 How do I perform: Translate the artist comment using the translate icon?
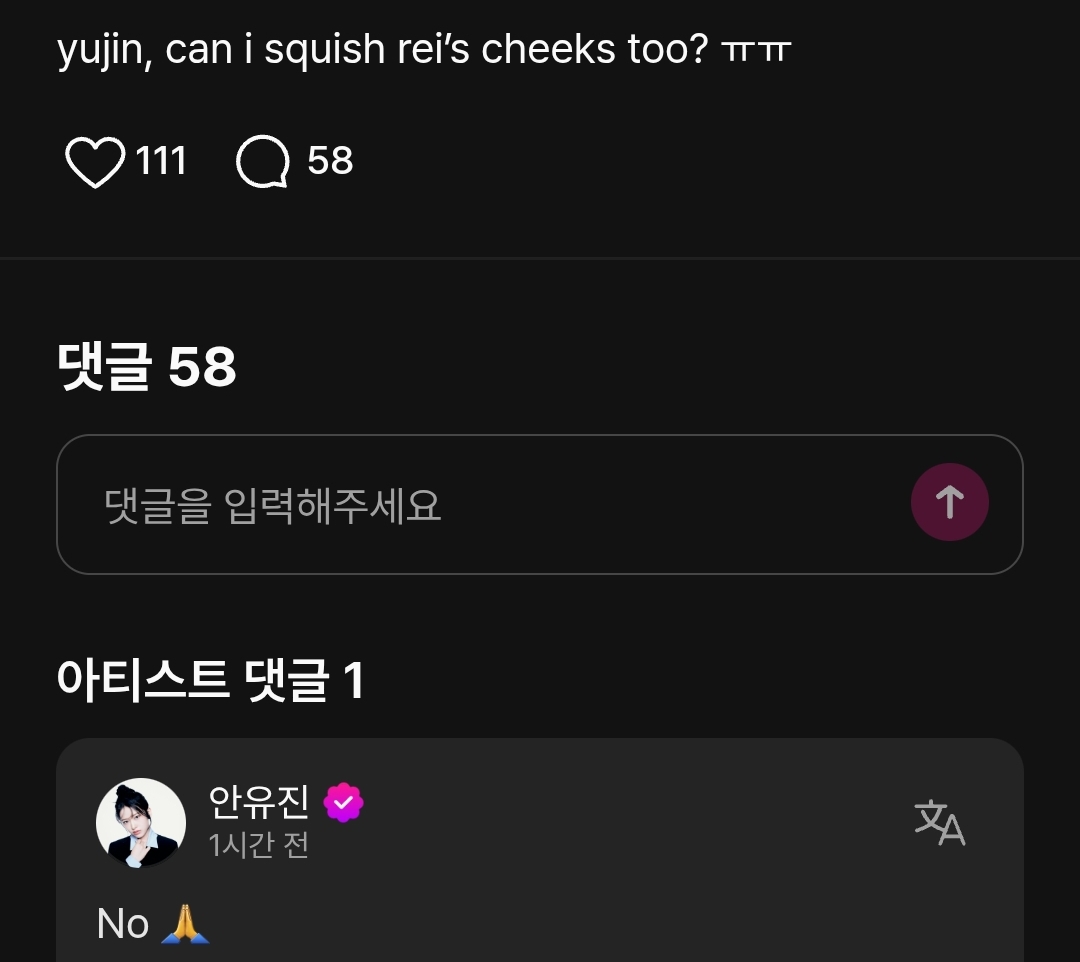939,822
